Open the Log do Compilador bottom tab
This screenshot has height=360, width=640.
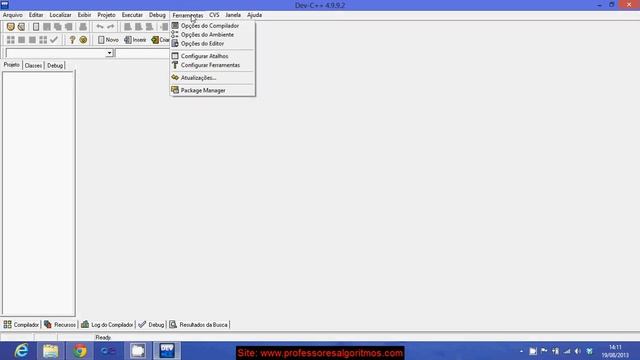pos(107,325)
